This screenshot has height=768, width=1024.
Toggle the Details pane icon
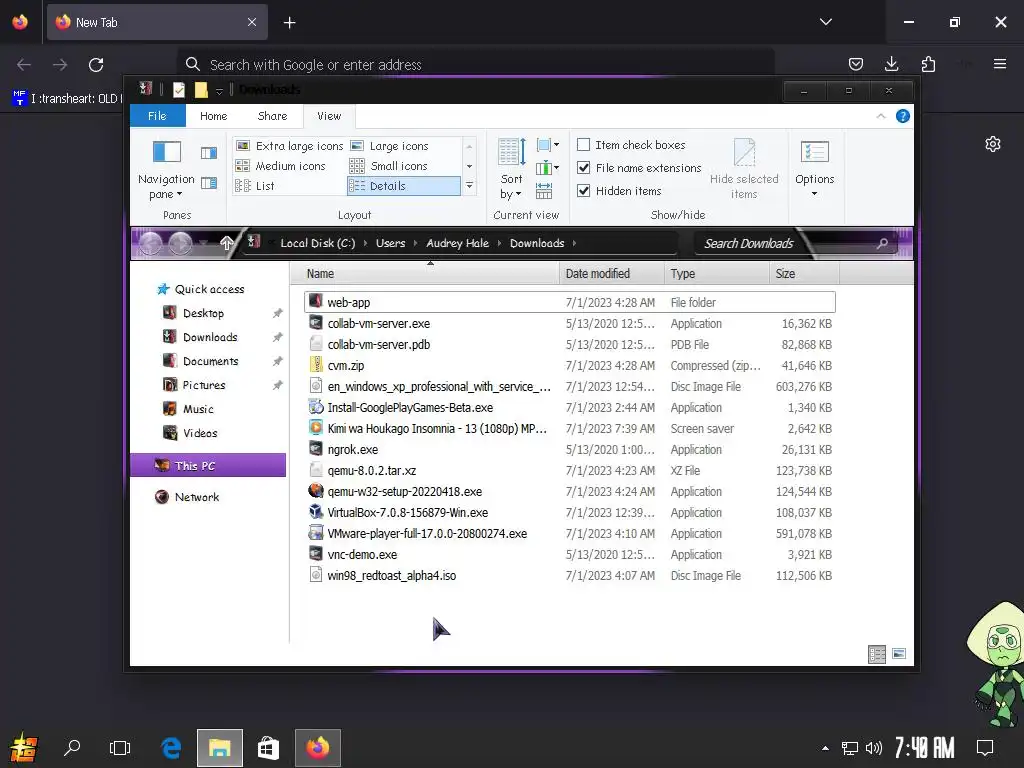209,183
